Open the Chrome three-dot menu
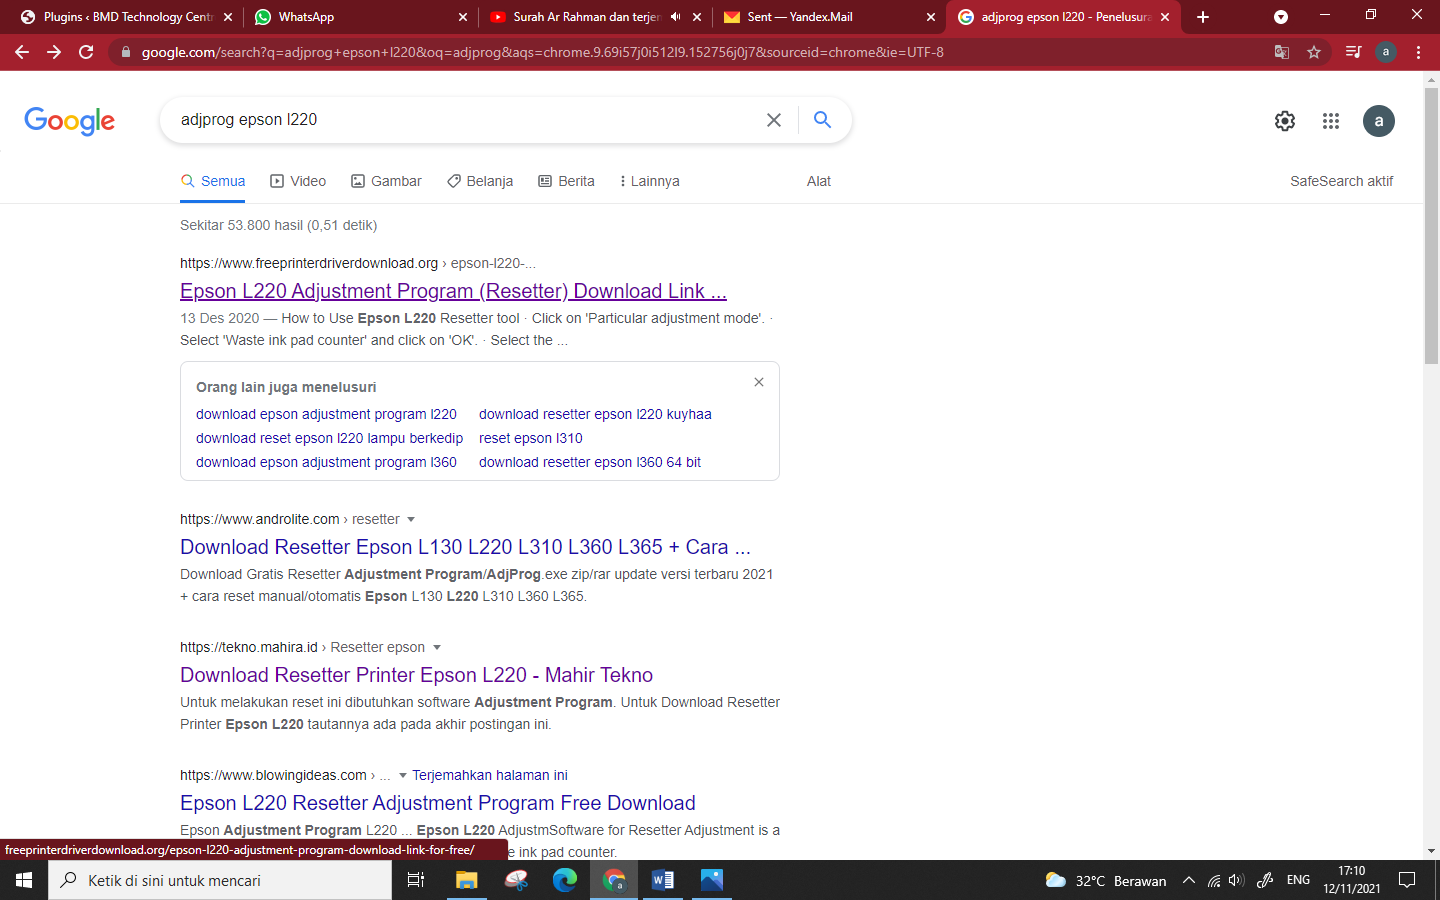This screenshot has width=1440, height=900. point(1418,52)
